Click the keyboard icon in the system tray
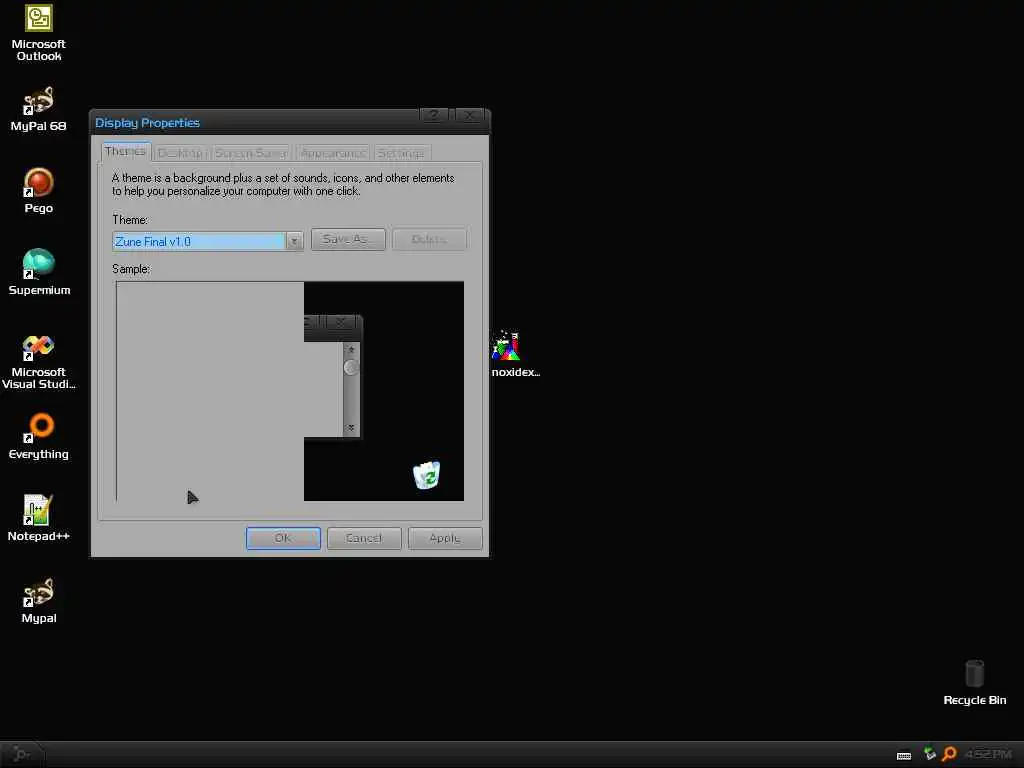 [x=904, y=755]
